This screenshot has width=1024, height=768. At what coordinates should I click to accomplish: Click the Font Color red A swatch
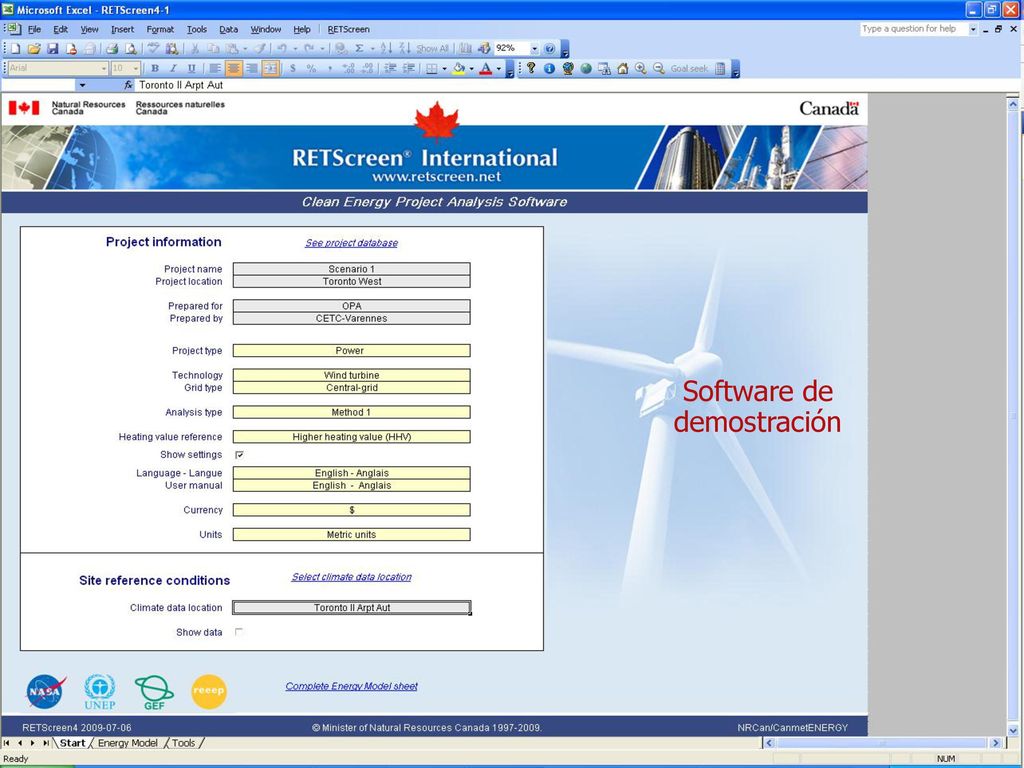[x=485, y=68]
